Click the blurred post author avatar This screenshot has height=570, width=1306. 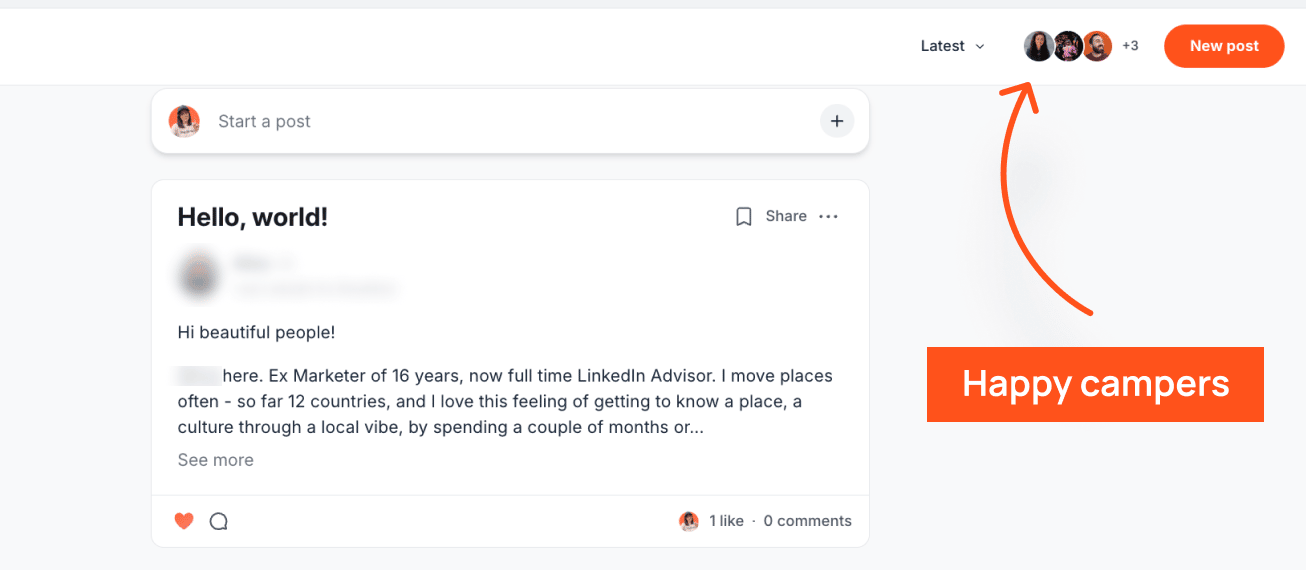coord(199,275)
